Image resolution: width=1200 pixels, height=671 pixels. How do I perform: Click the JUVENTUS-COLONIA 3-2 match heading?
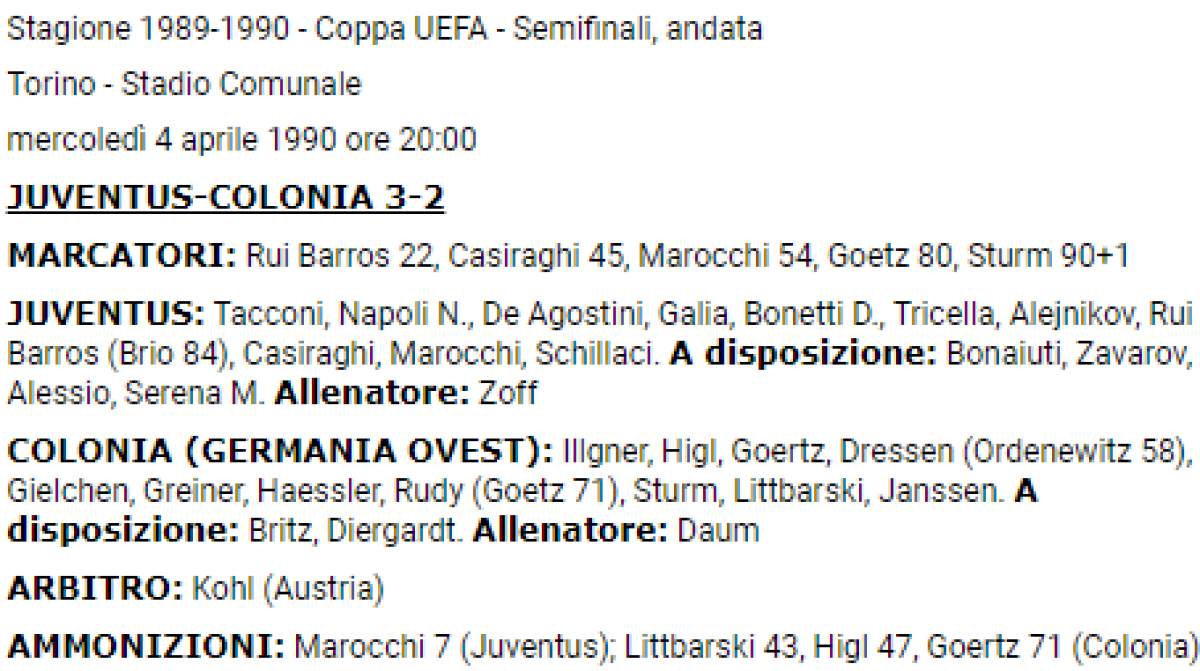point(226,198)
